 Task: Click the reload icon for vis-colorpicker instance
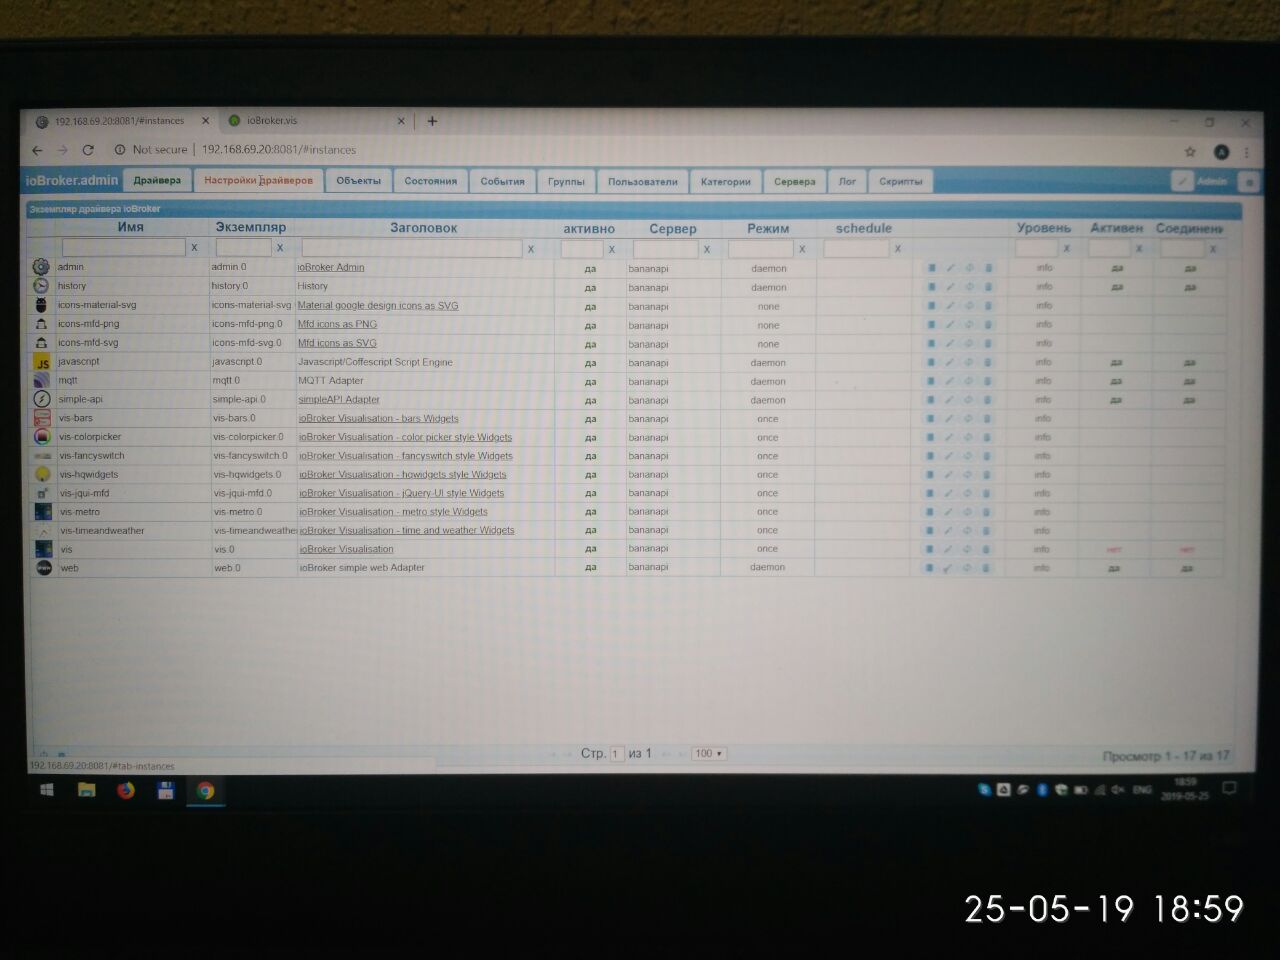pyautogui.click(x=968, y=437)
